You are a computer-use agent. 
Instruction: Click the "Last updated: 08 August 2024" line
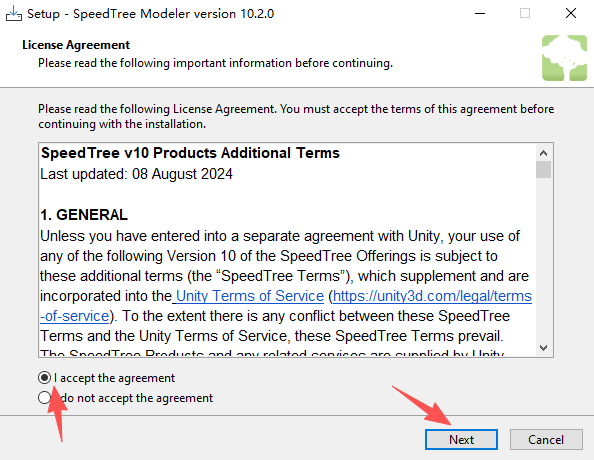click(x=136, y=174)
